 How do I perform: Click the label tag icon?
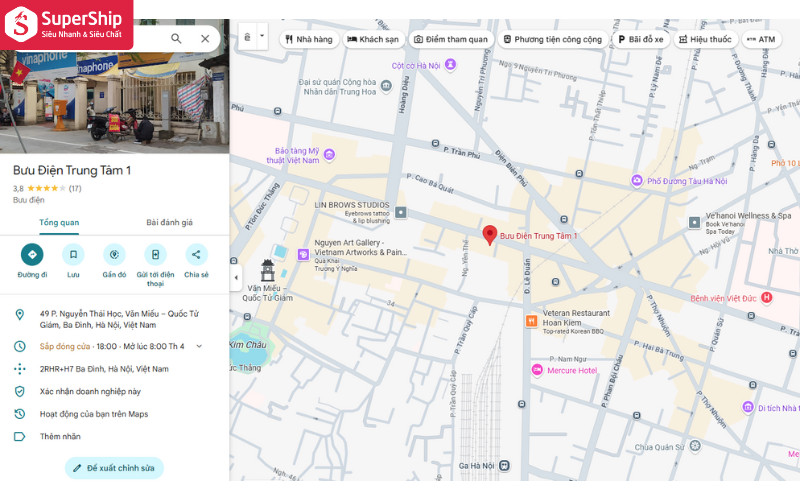pos(19,436)
